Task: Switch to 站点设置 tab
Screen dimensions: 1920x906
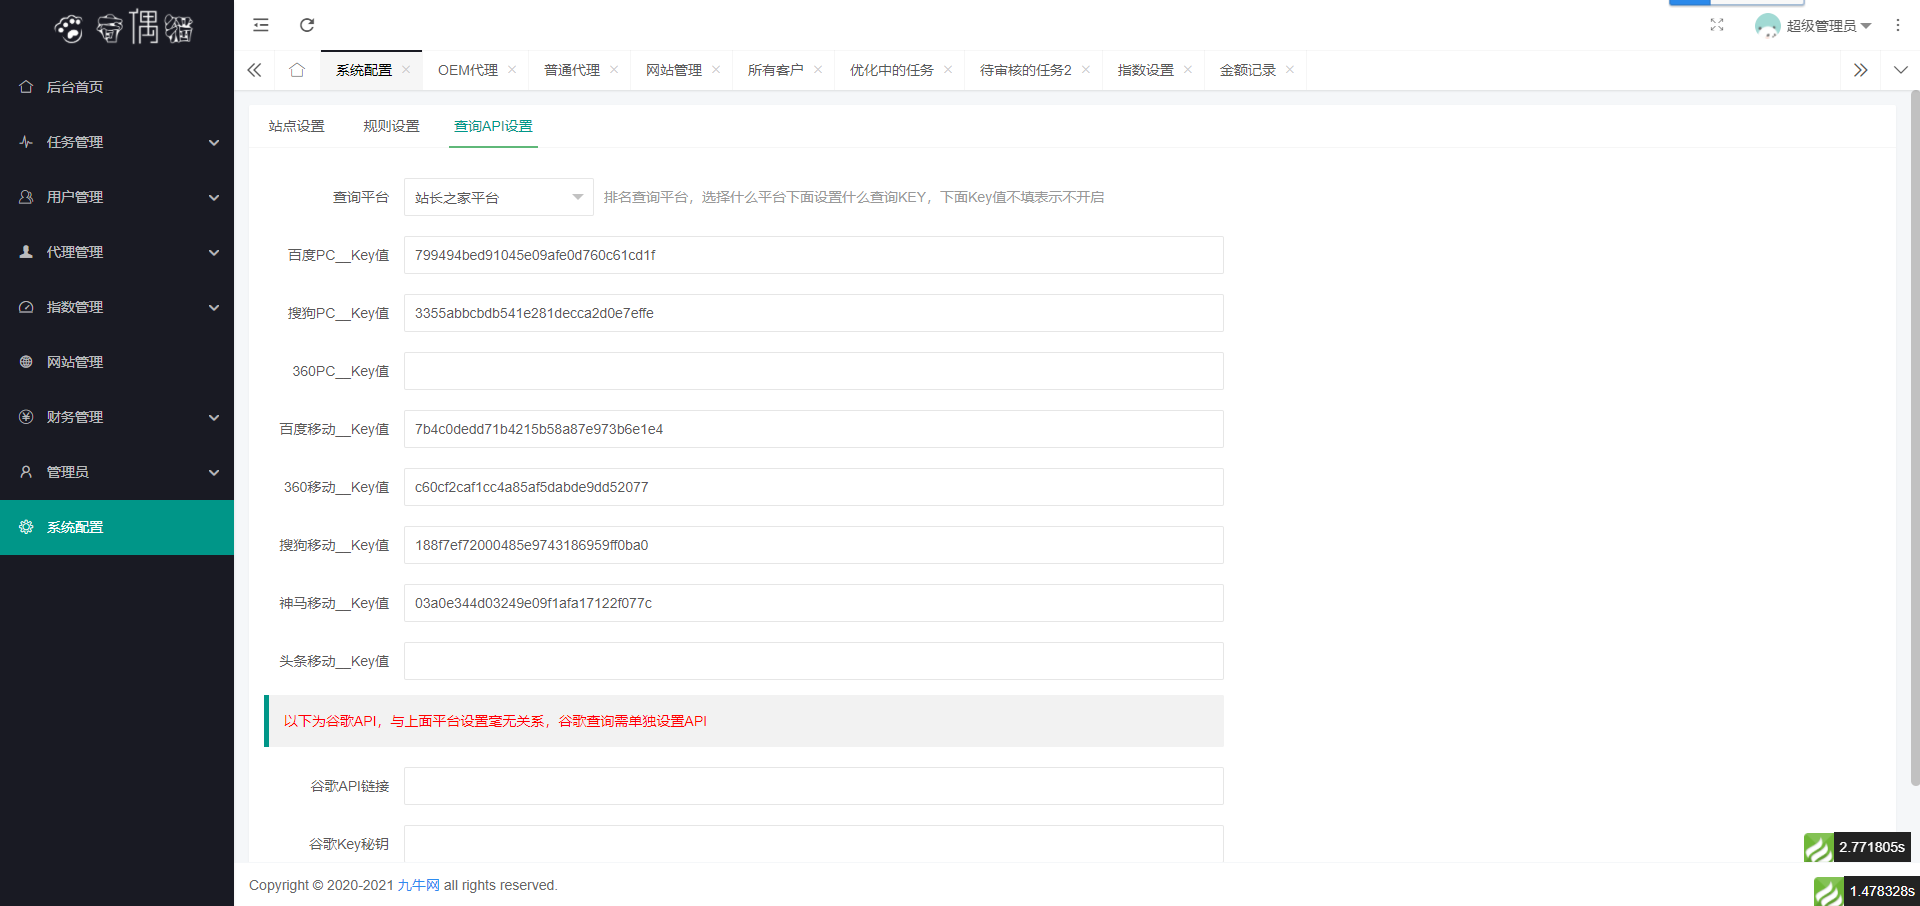Action: coord(297,126)
